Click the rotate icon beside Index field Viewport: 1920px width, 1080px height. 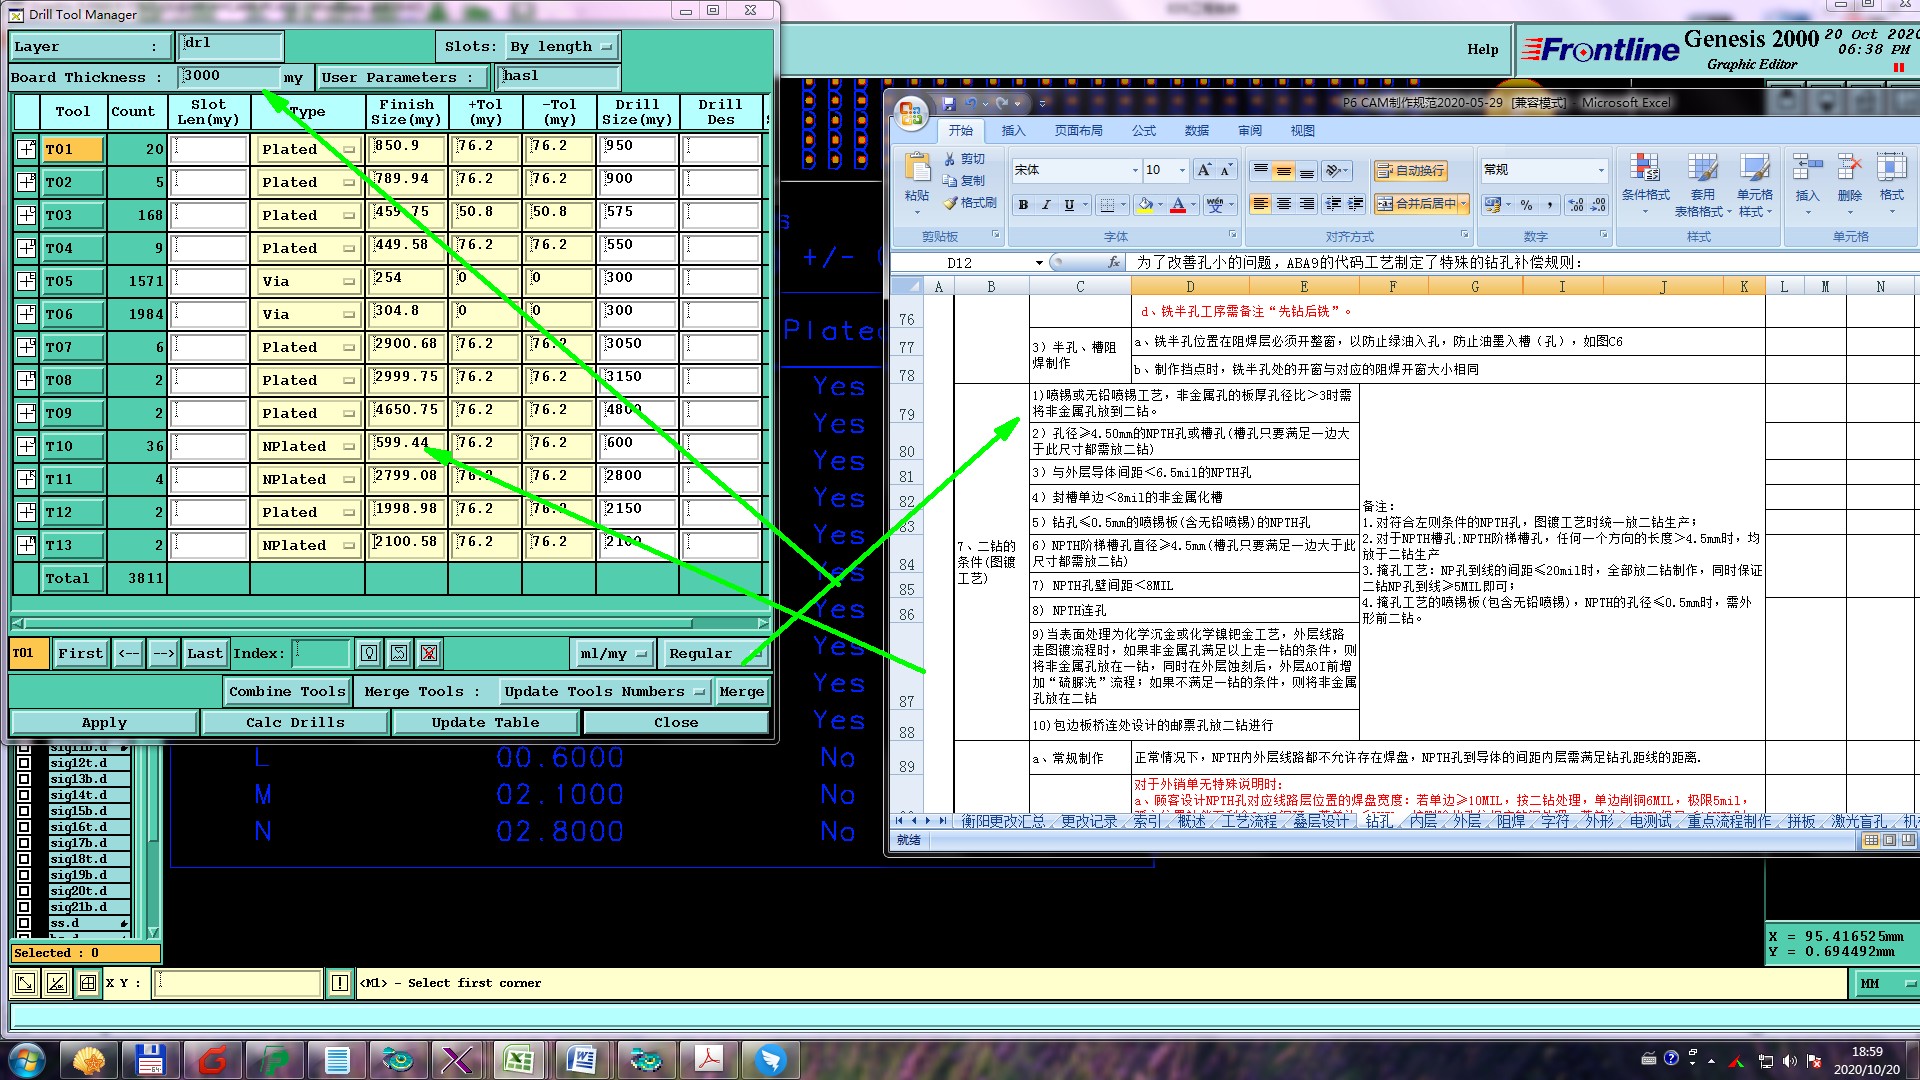click(x=399, y=653)
